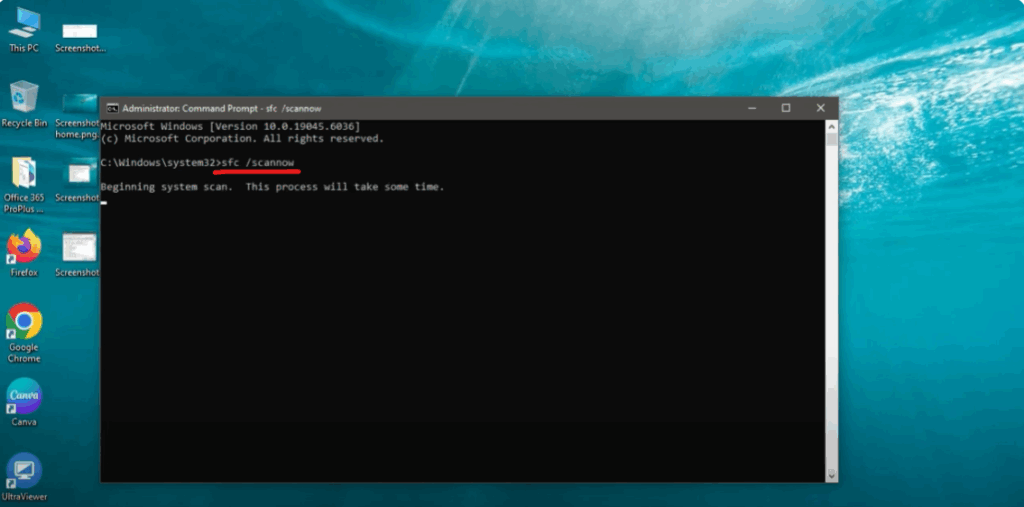Image resolution: width=1024 pixels, height=507 pixels.
Task: Click the 'Beginning system scan' output line
Action: click(x=272, y=187)
